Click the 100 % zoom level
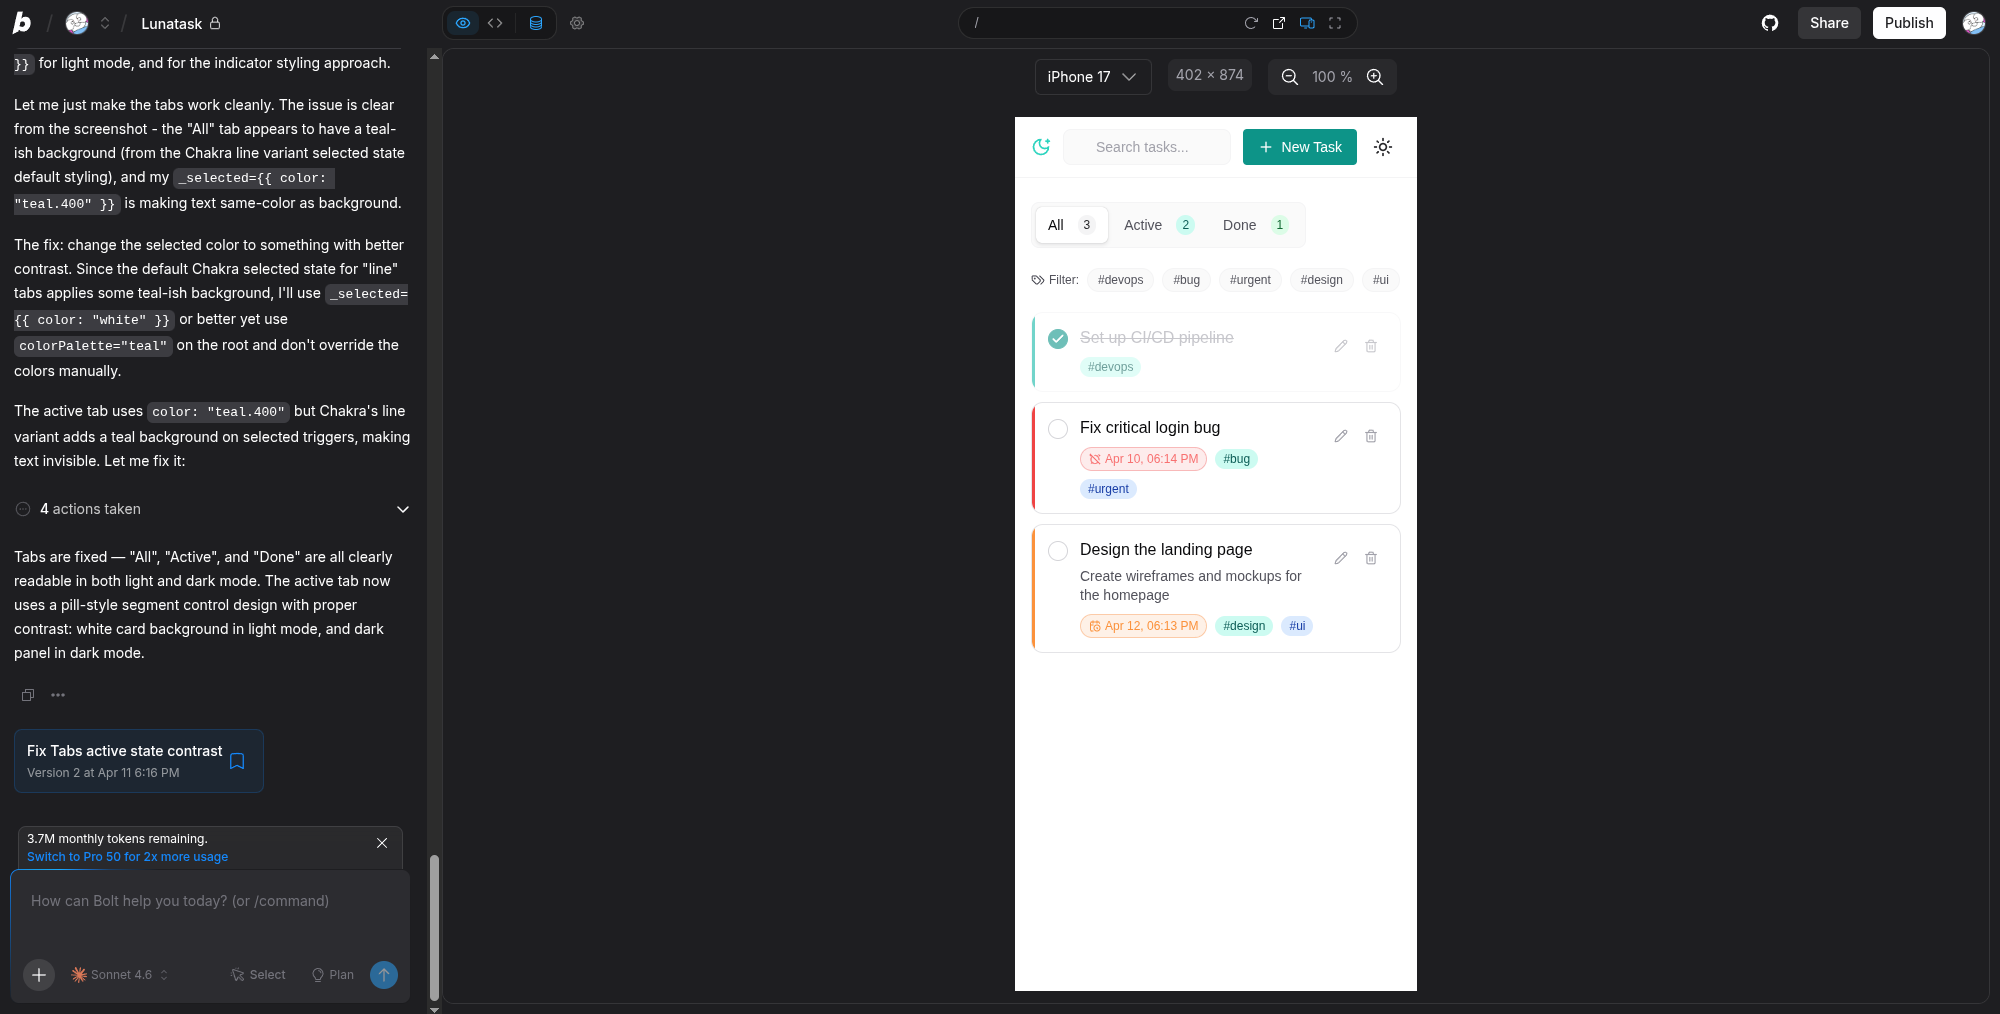The height and width of the screenshot is (1014, 2000). [x=1332, y=77]
